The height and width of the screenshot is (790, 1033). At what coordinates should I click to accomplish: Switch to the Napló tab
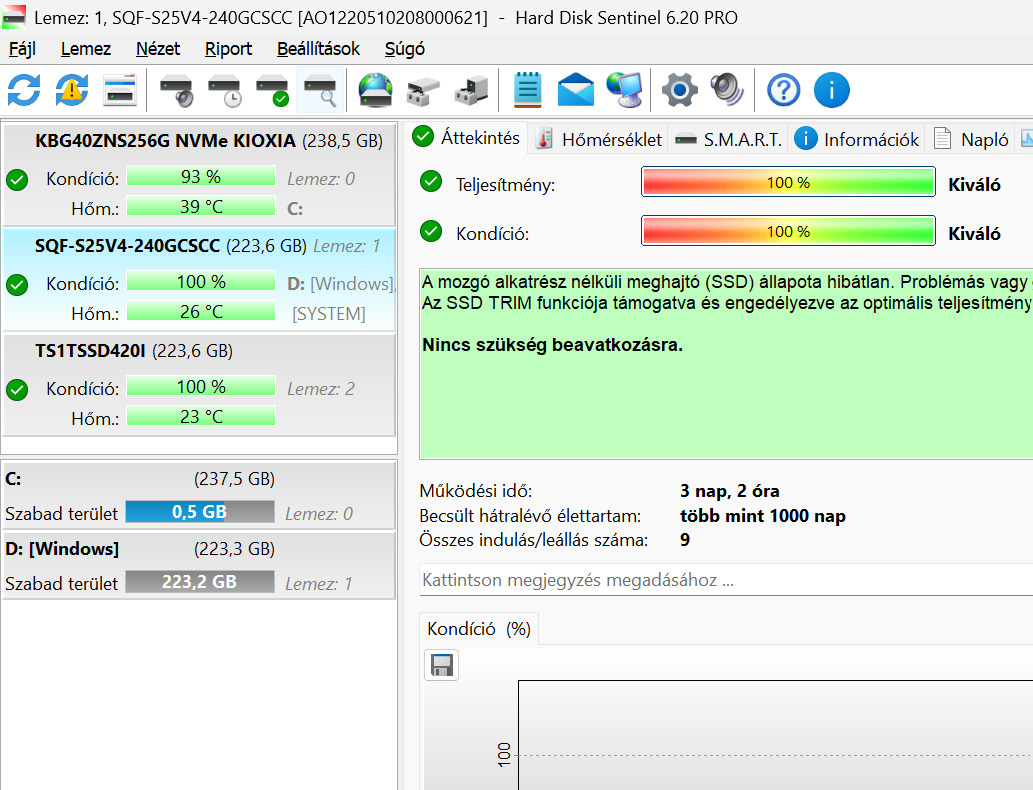click(971, 139)
